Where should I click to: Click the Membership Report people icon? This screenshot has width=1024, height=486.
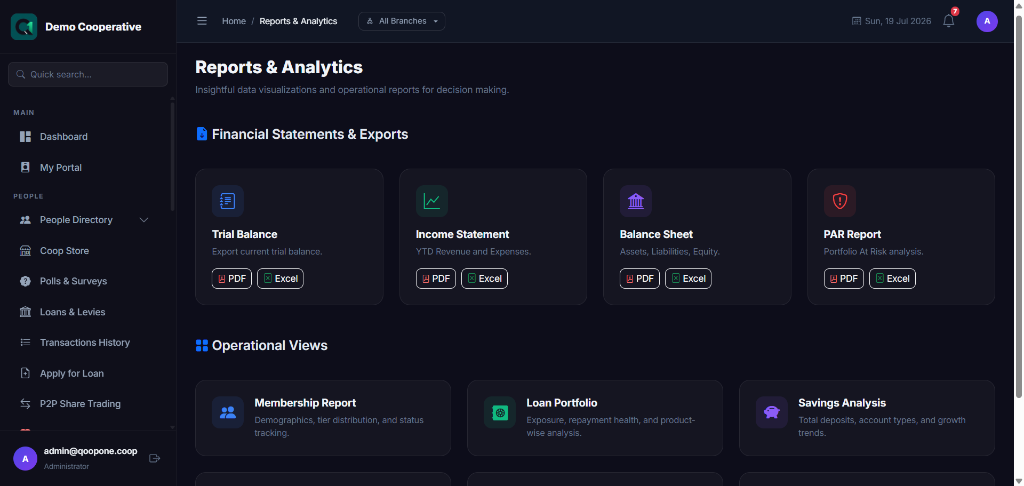(228, 412)
